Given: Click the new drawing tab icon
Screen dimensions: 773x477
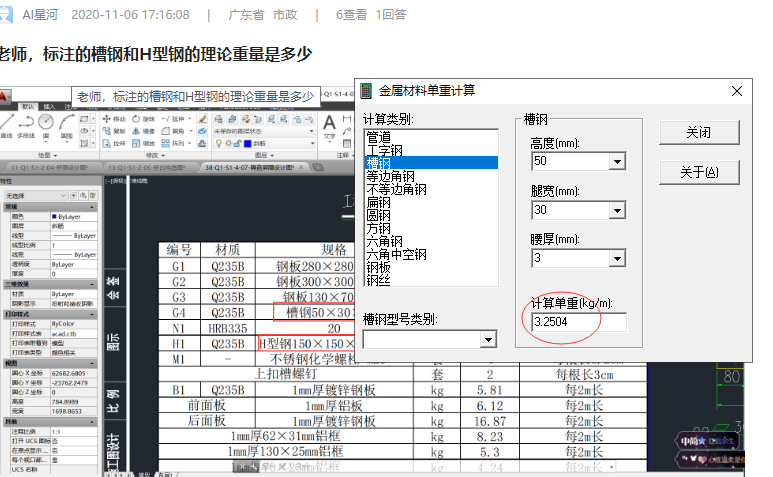Looking at the screenshot, I should 318,168.
